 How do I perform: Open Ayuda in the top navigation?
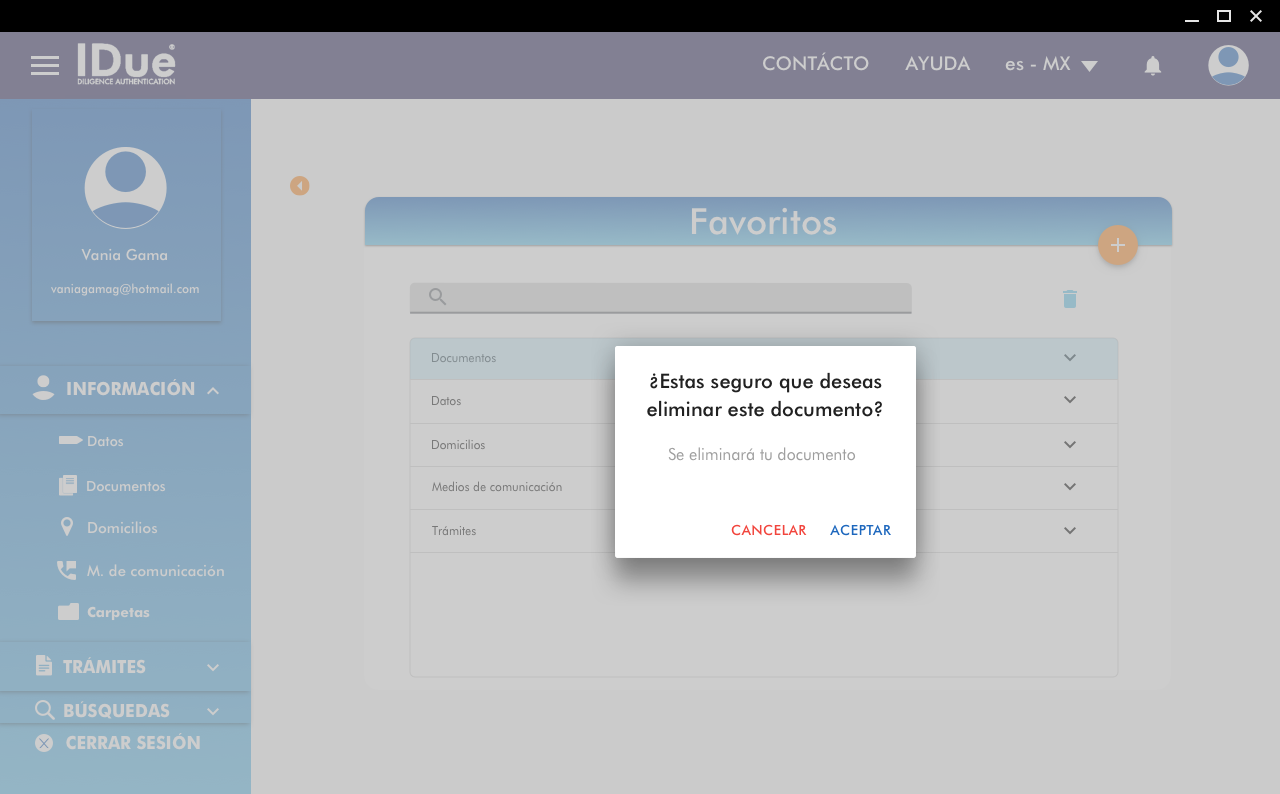tap(937, 64)
